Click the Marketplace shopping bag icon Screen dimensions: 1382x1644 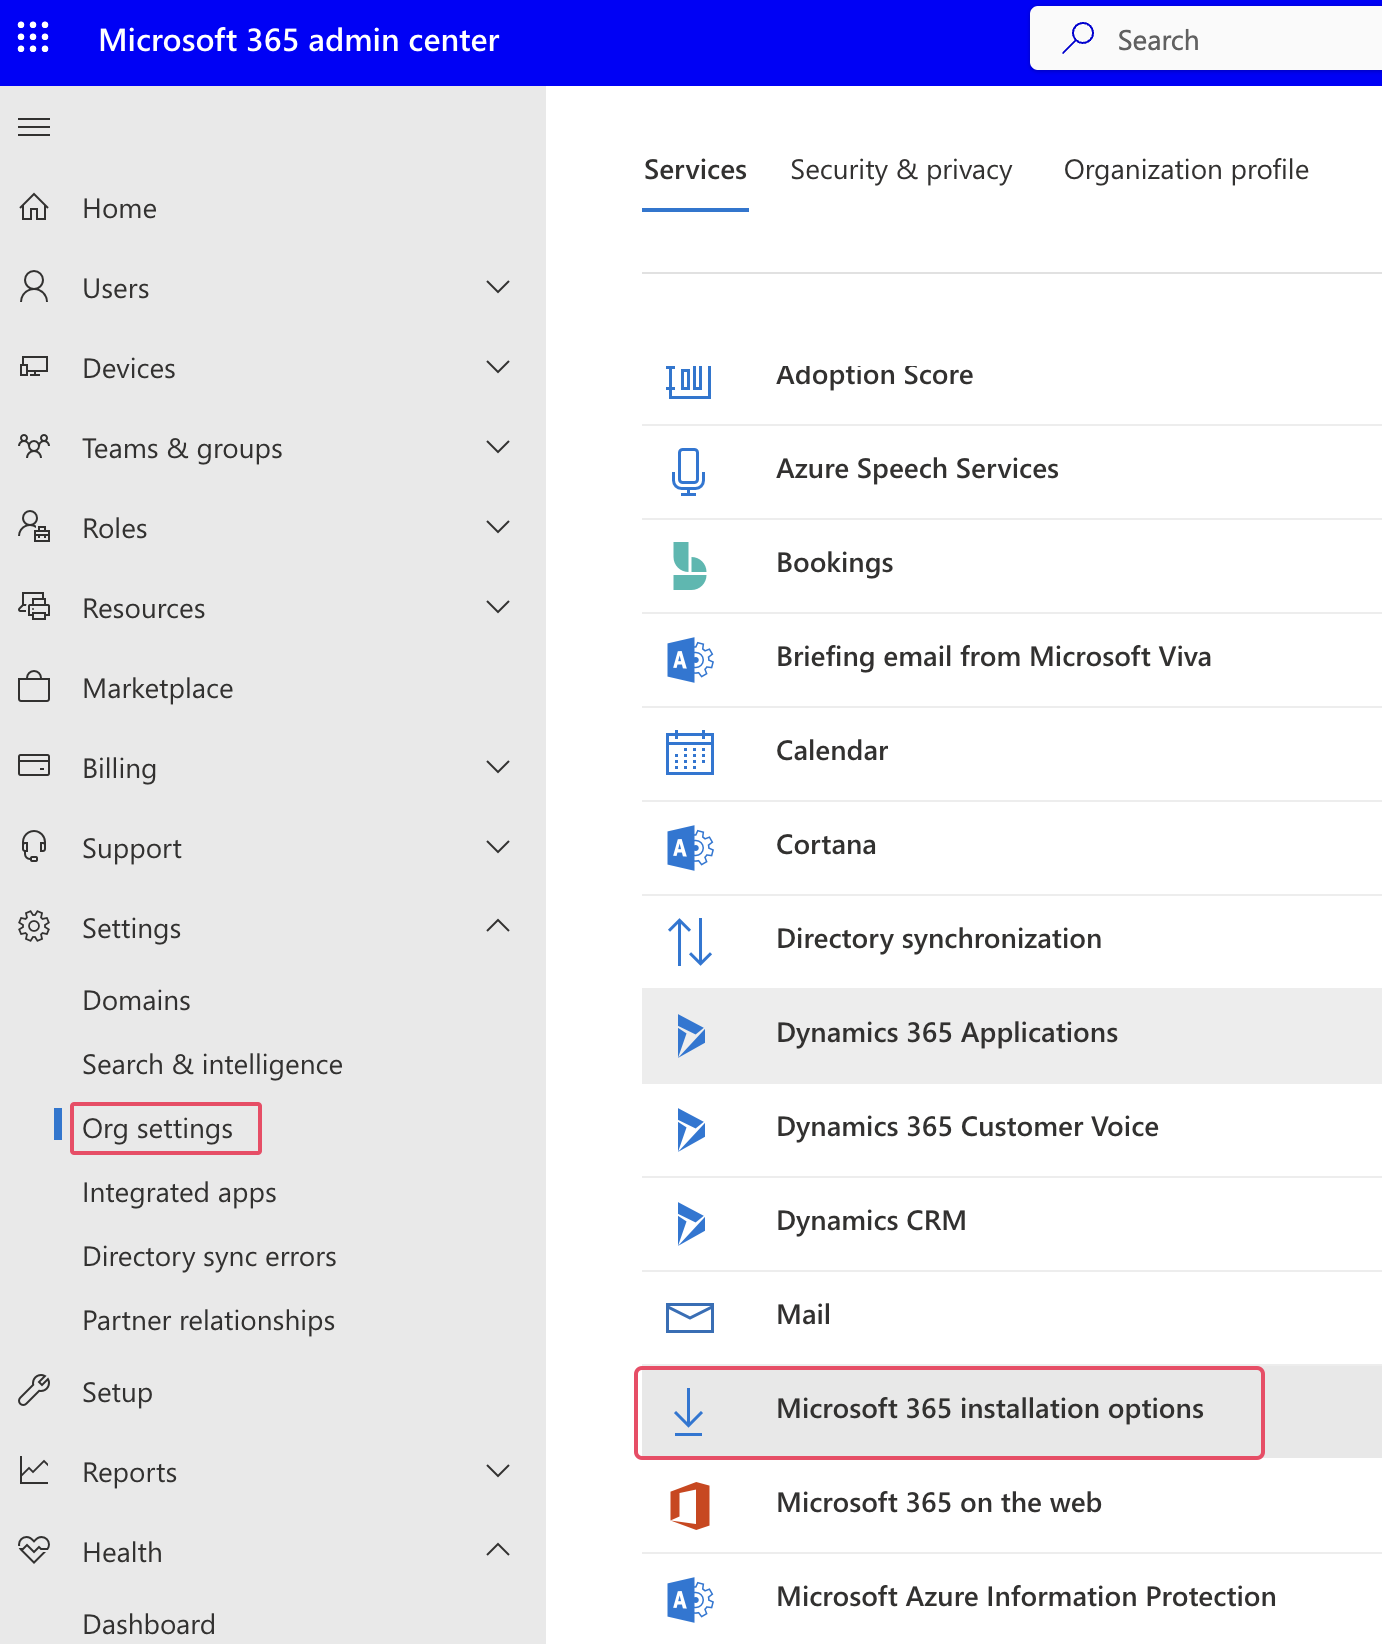tap(34, 687)
